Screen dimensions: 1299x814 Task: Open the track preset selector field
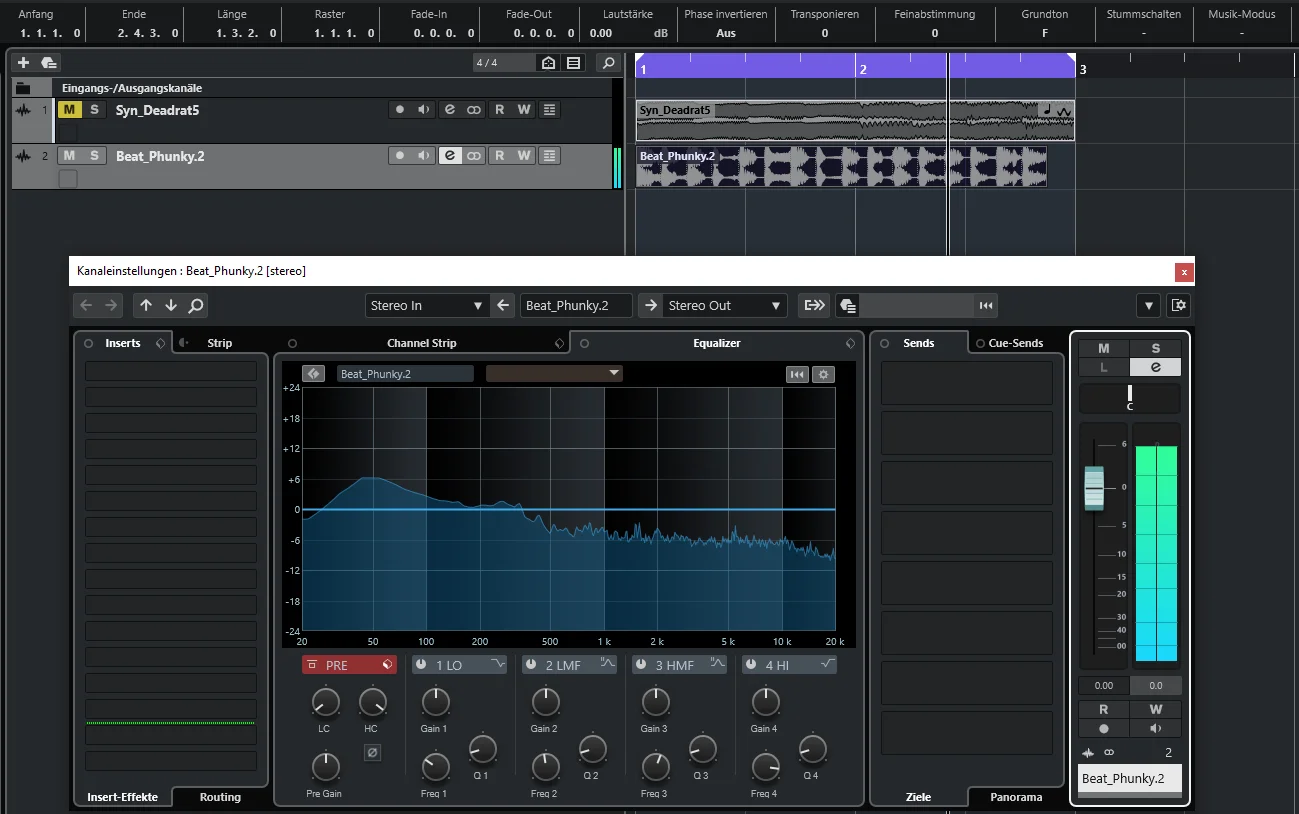point(916,305)
